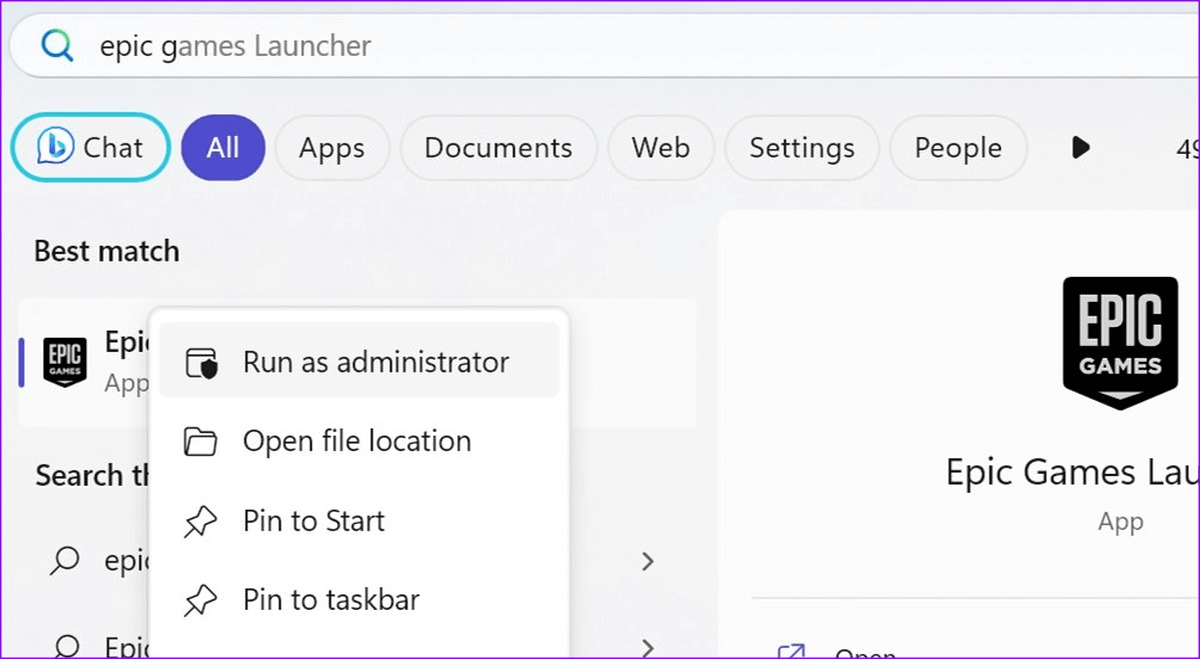Click pin icon beside Pin to taskbar
The width and height of the screenshot is (1200, 659).
click(x=202, y=601)
